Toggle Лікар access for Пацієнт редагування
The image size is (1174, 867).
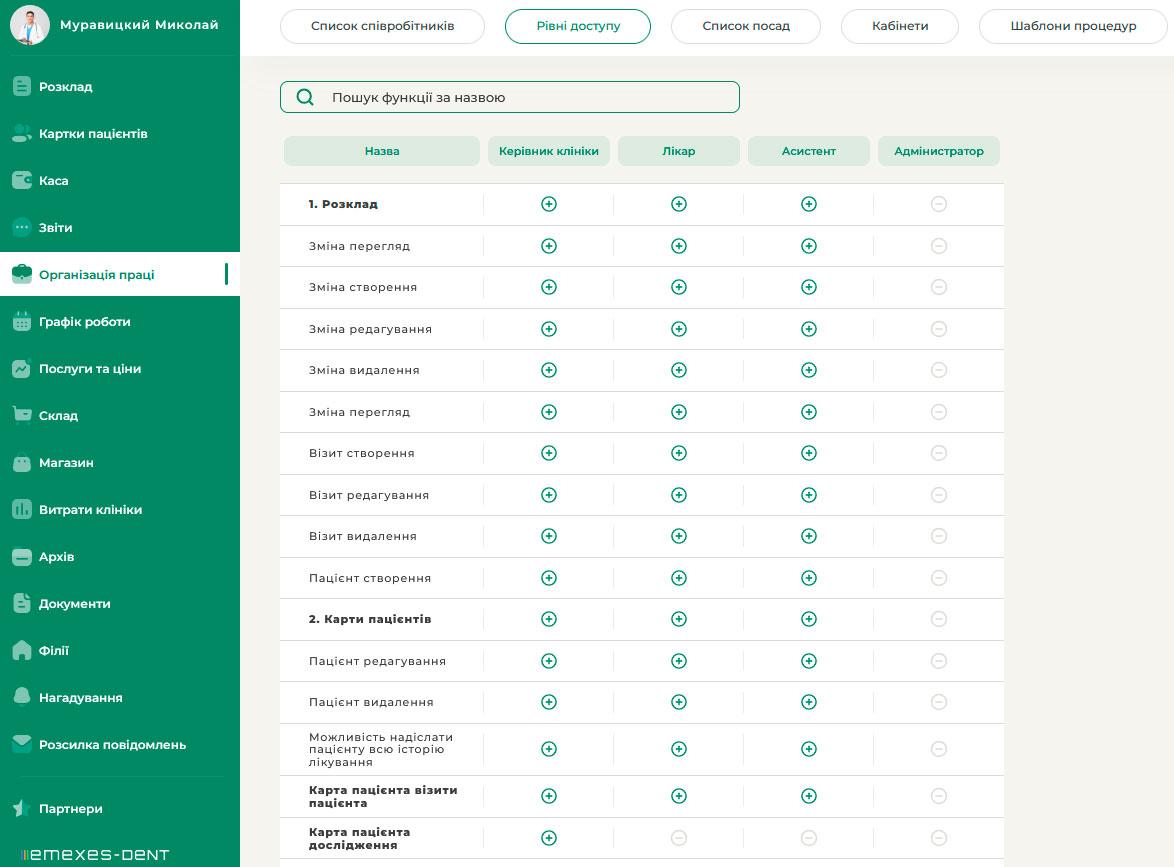tap(679, 661)
